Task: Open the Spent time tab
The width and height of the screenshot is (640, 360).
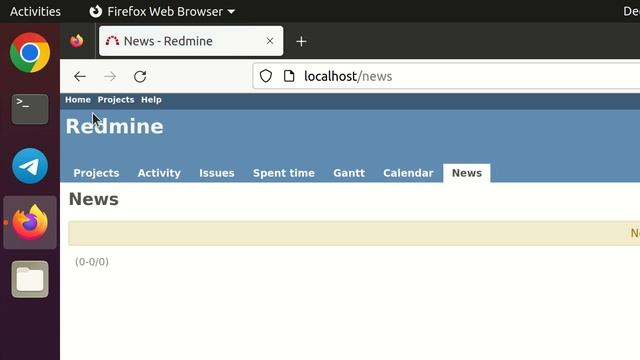Action: click(x=284, y=173)
